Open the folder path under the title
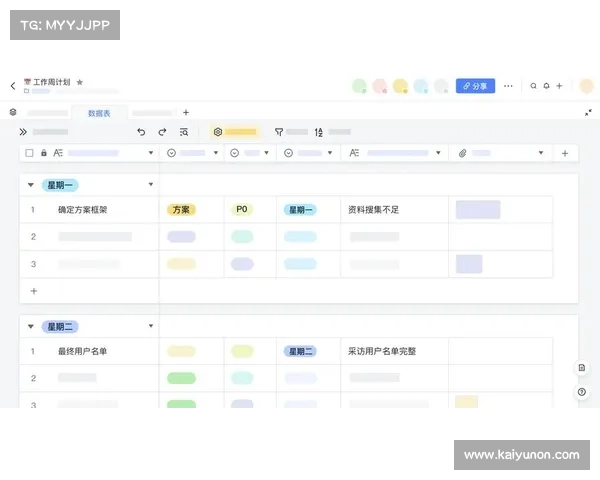The image size is (600, 480). pos(38,91)
